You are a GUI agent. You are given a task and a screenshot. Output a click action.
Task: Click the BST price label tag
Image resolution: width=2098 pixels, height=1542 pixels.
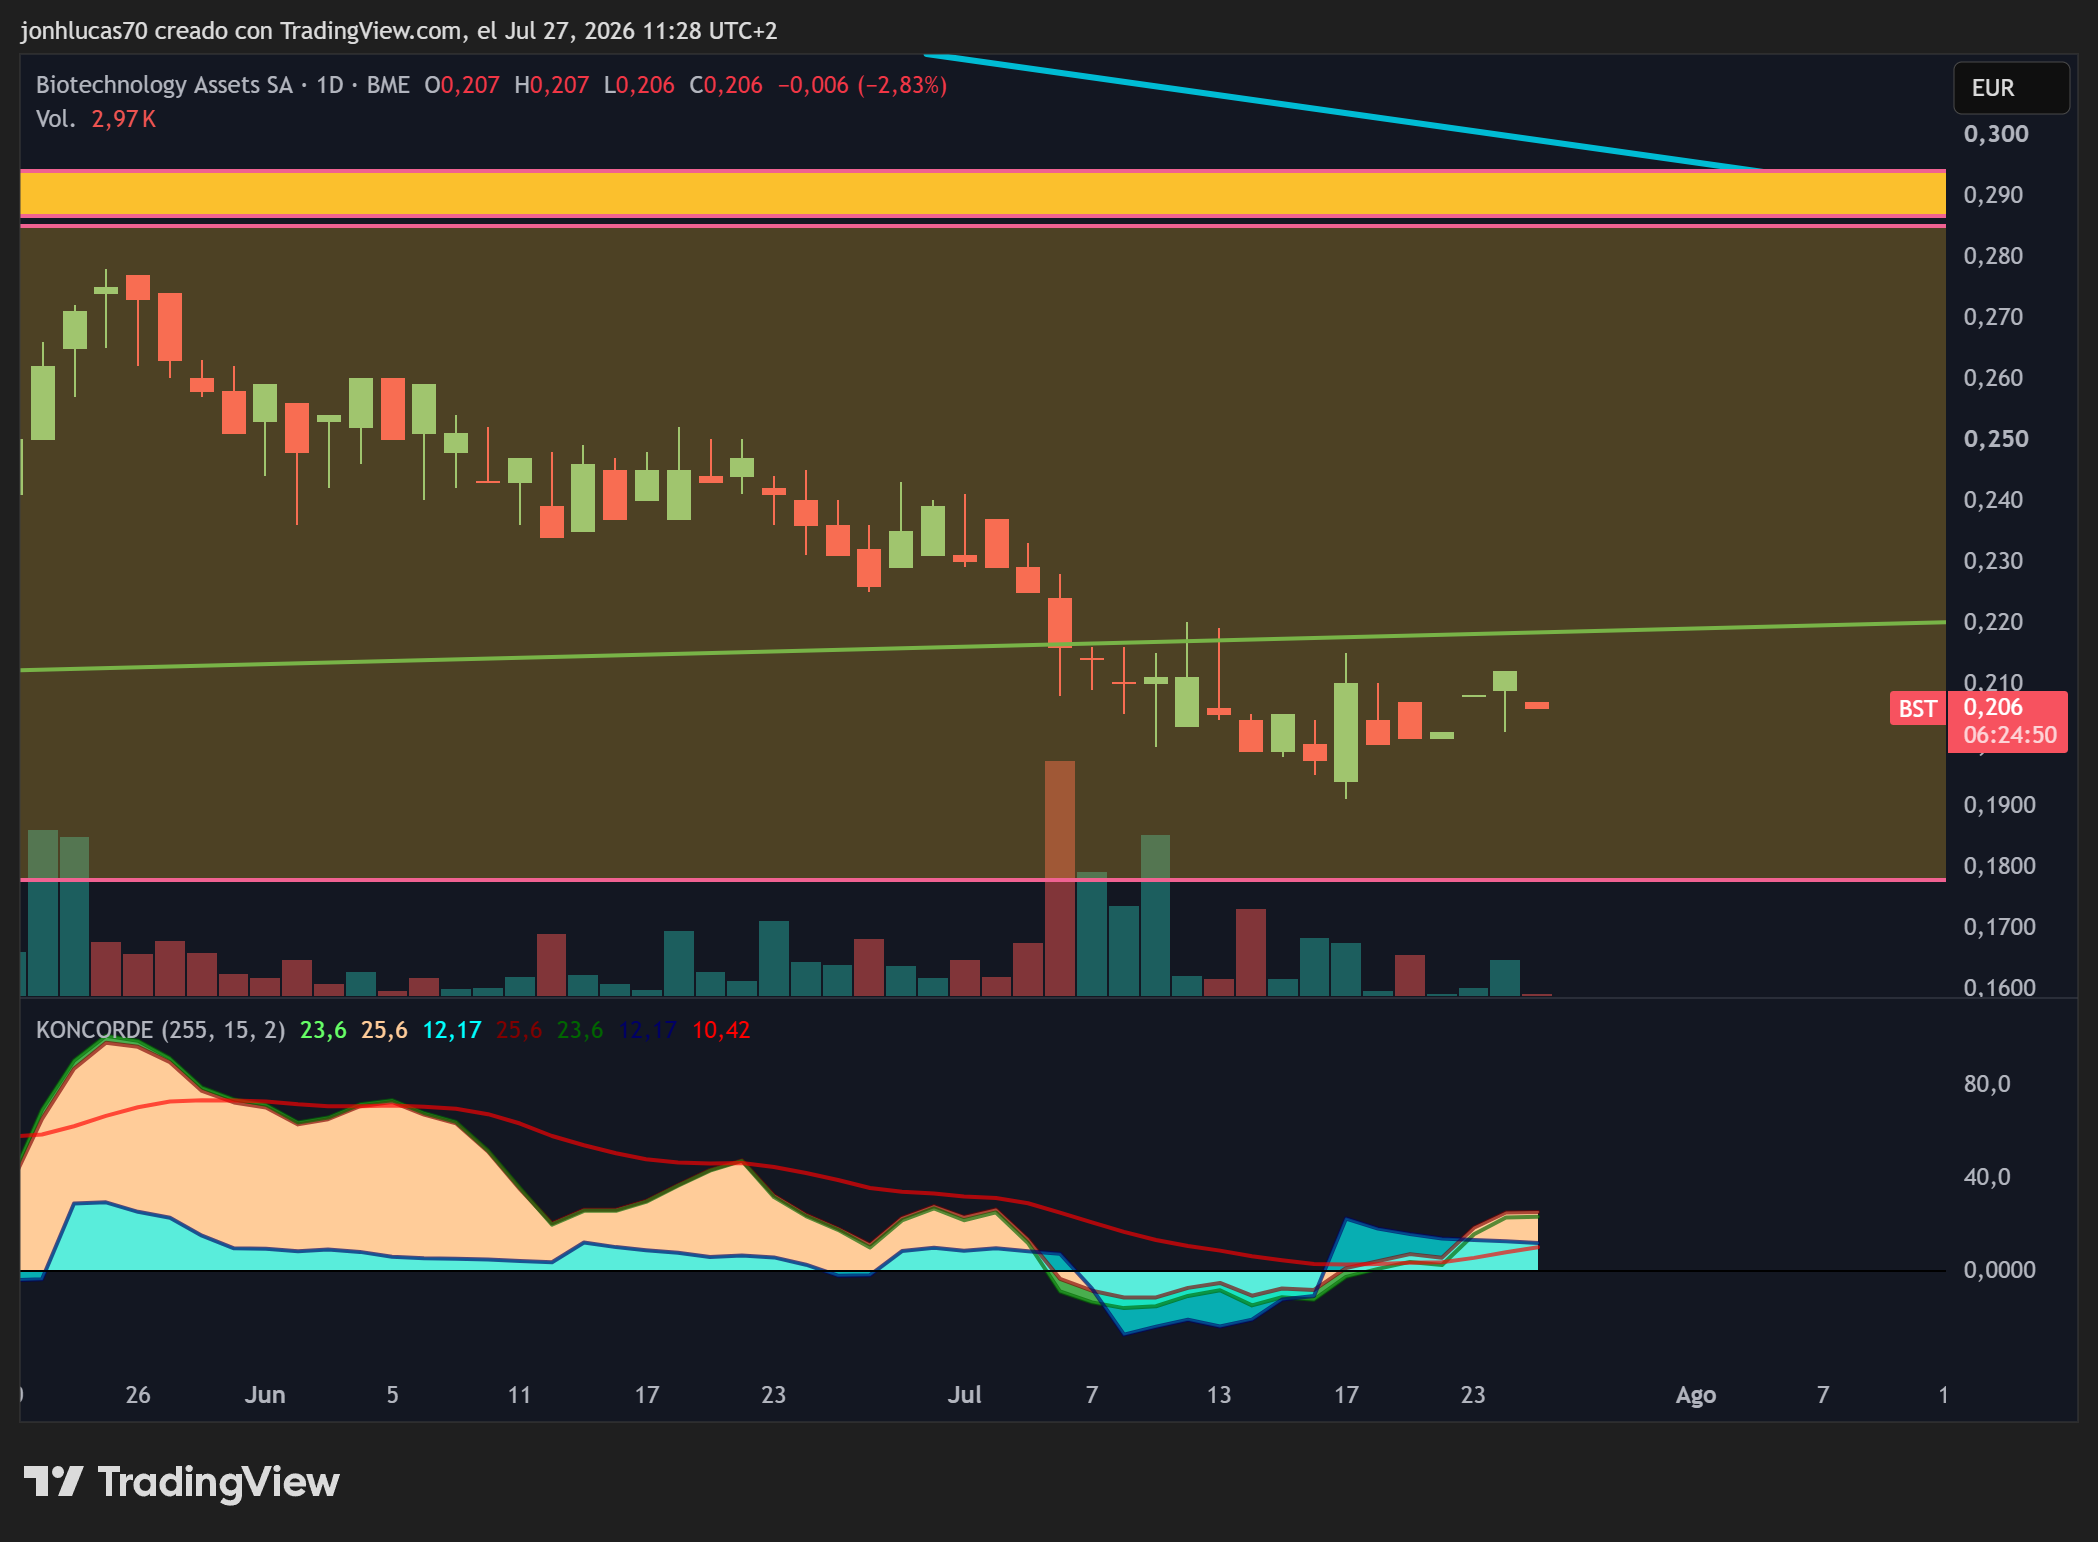pyautogui.click(x=1917, y=708)
